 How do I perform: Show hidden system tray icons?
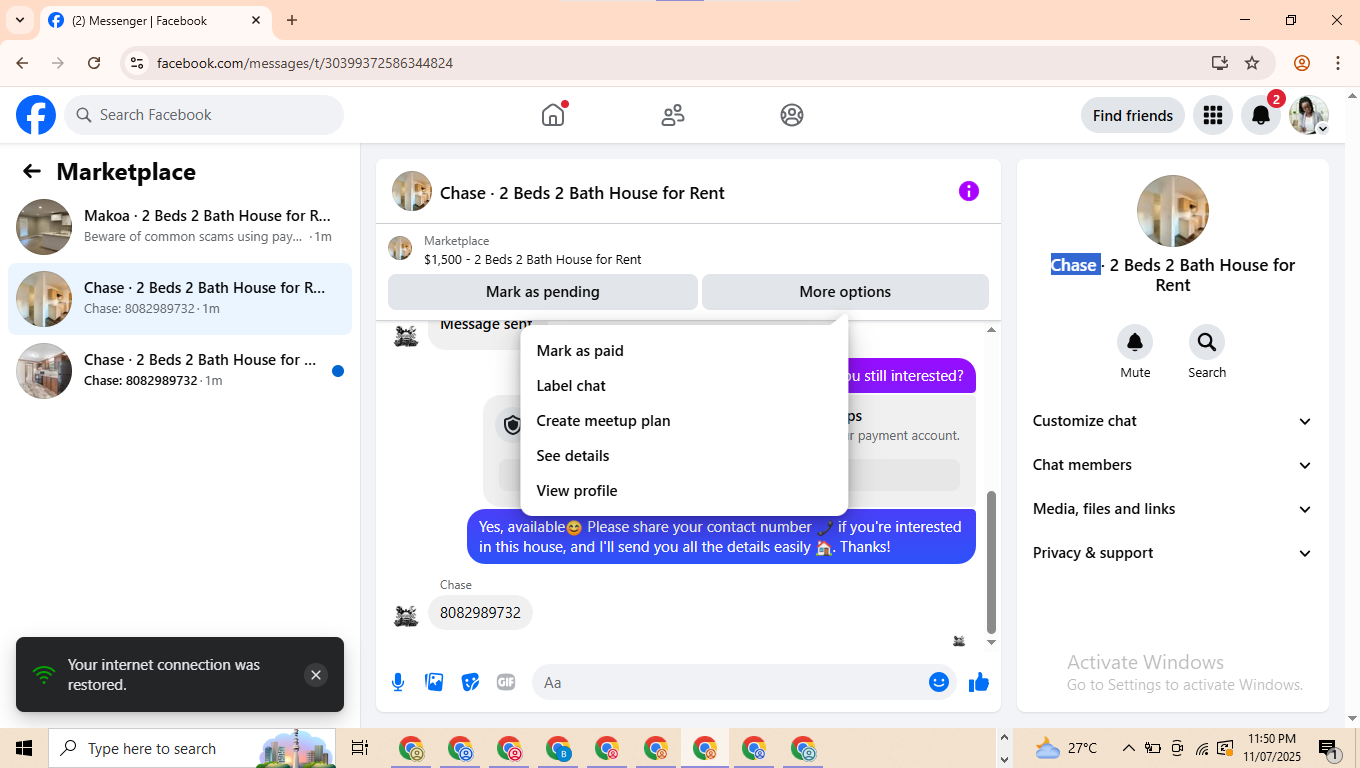pyautogui.click(x=1129, y=748)
